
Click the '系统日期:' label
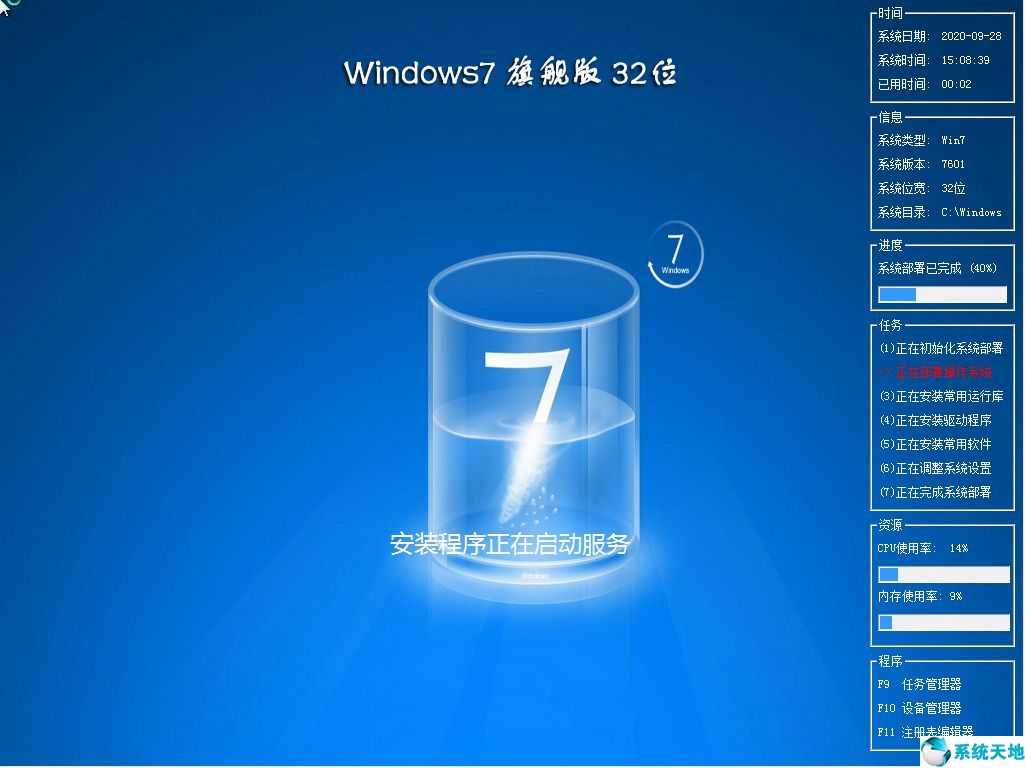click(x=903, y=37)
